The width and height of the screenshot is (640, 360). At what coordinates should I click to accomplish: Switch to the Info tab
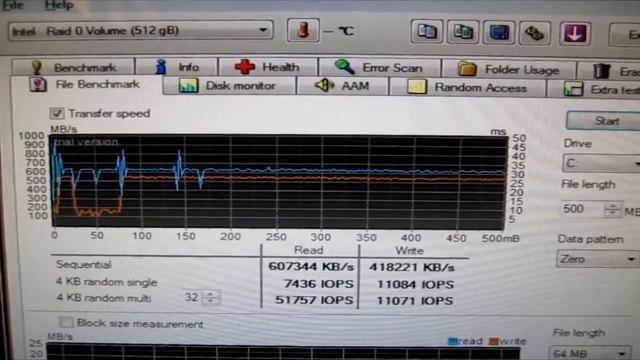pos(177,67)
